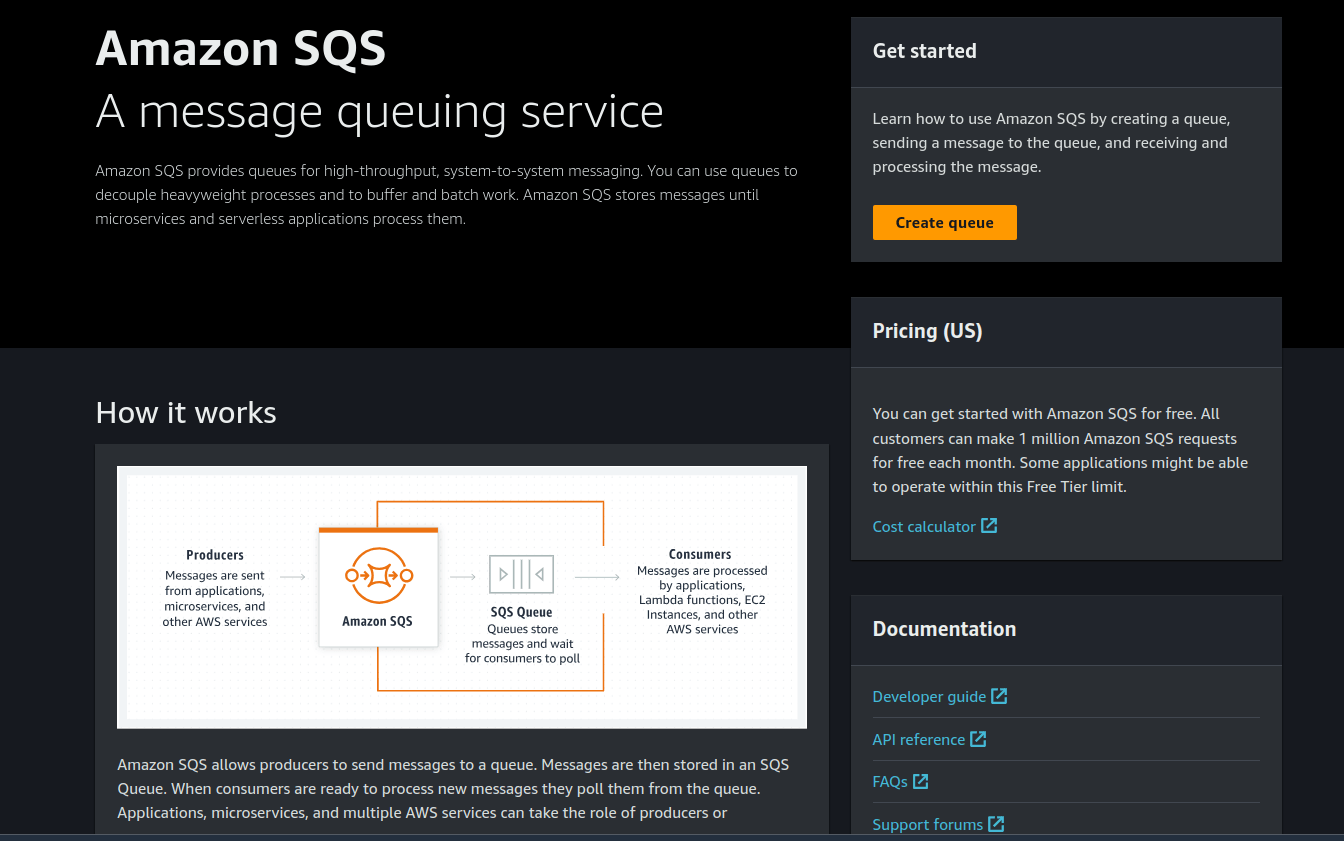The height and width of the screenshot is (841, 1344).
Task: Click the Amazon SQS service icon in the diagram
Action: tap(378, 575)
